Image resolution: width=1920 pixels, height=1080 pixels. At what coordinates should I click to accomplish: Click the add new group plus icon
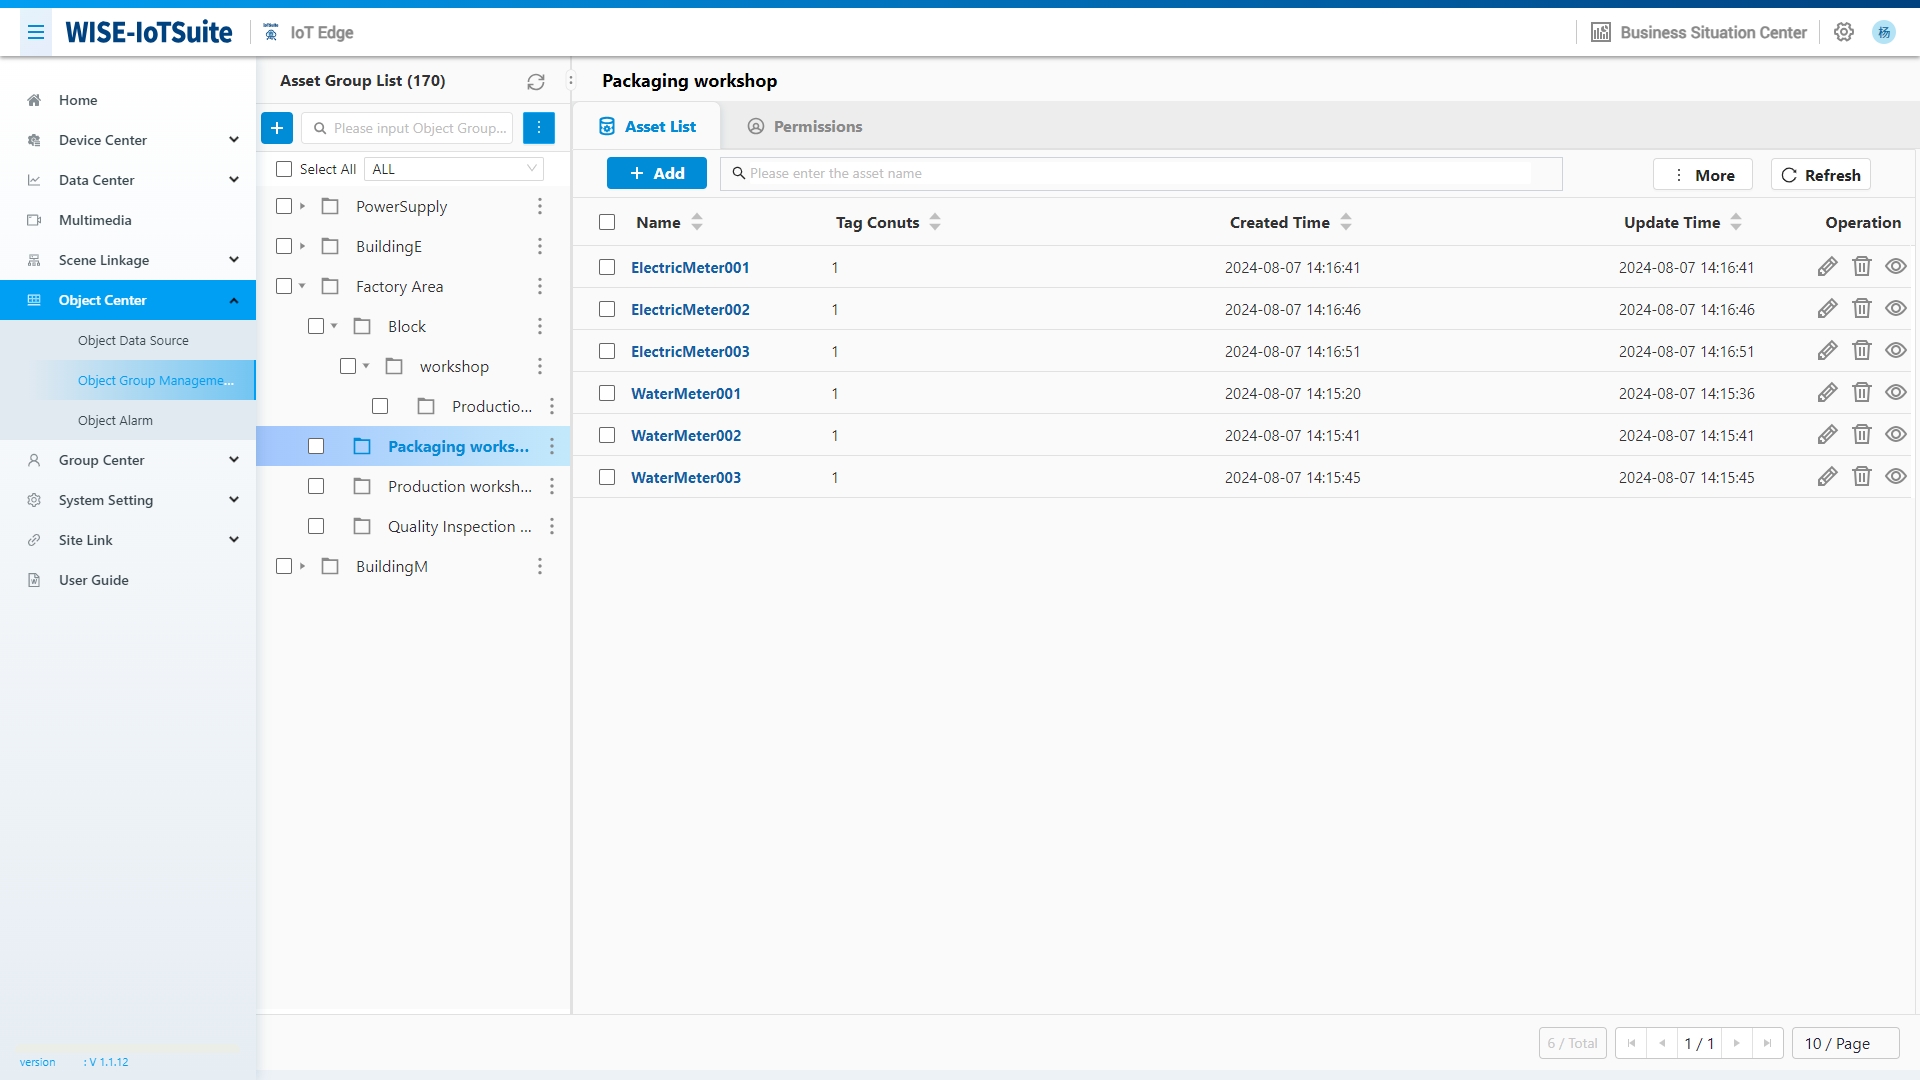click(x=276, y=128)
